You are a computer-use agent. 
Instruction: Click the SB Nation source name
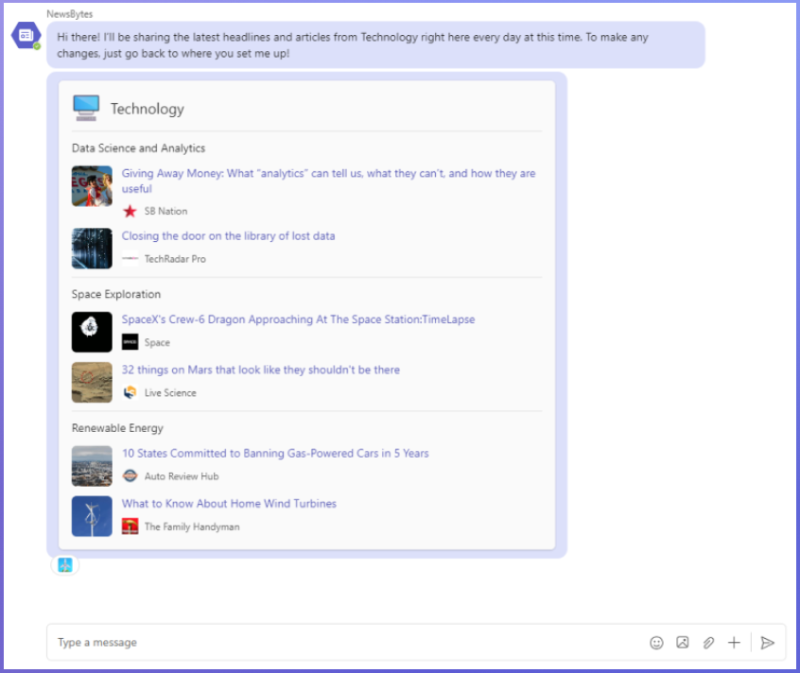tap(165, 211)
